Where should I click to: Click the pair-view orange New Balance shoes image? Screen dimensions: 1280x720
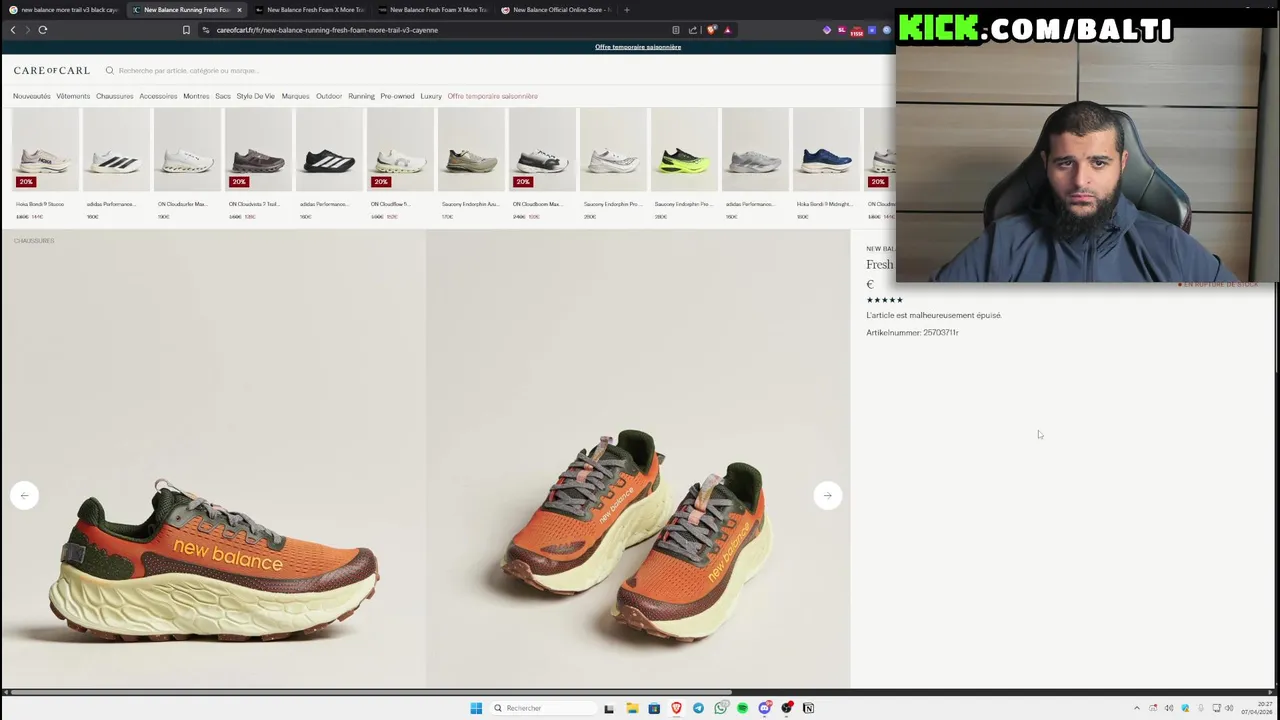click(638, 460)
